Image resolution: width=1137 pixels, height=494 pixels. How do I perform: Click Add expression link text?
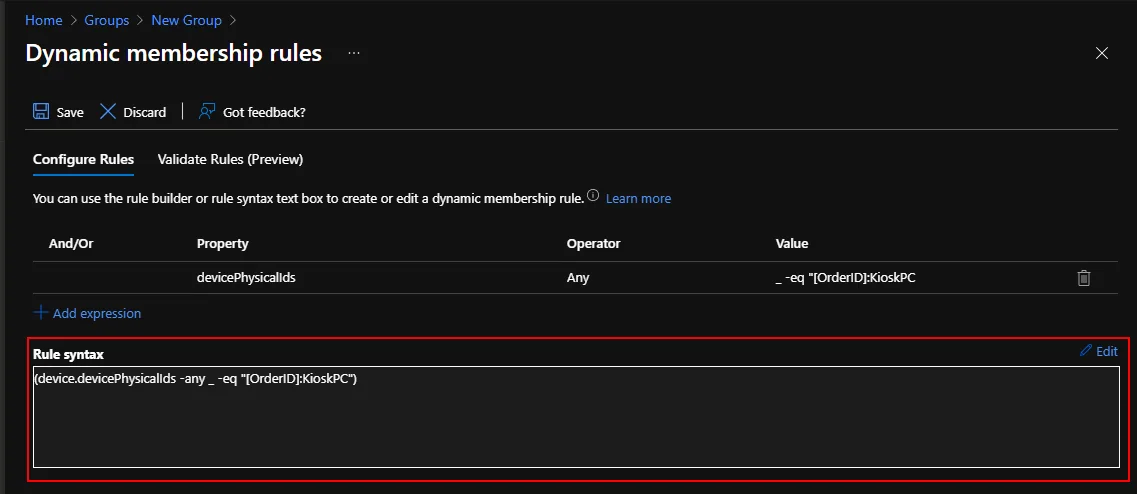coord(97,313)
